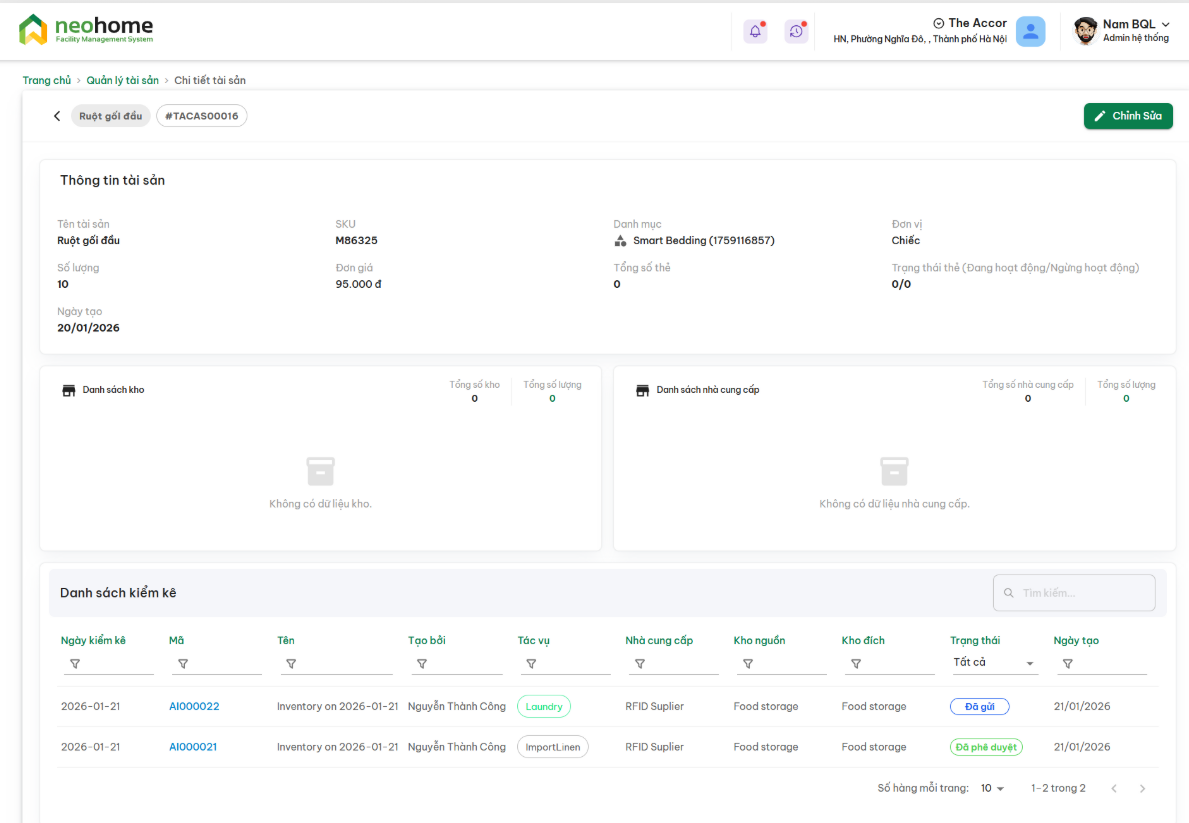This screenshot has width=1189, height=823.
Task: Navigate to Quản lý tài sản breadcrumb
Action: [x=122, y=80]
